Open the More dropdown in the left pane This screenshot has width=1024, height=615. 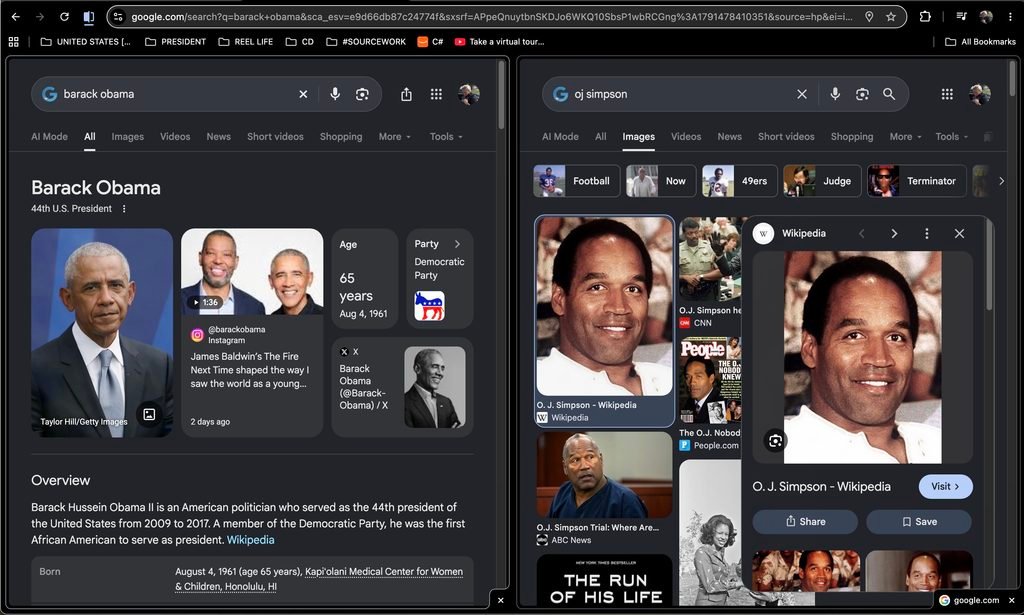pos(394,136)
